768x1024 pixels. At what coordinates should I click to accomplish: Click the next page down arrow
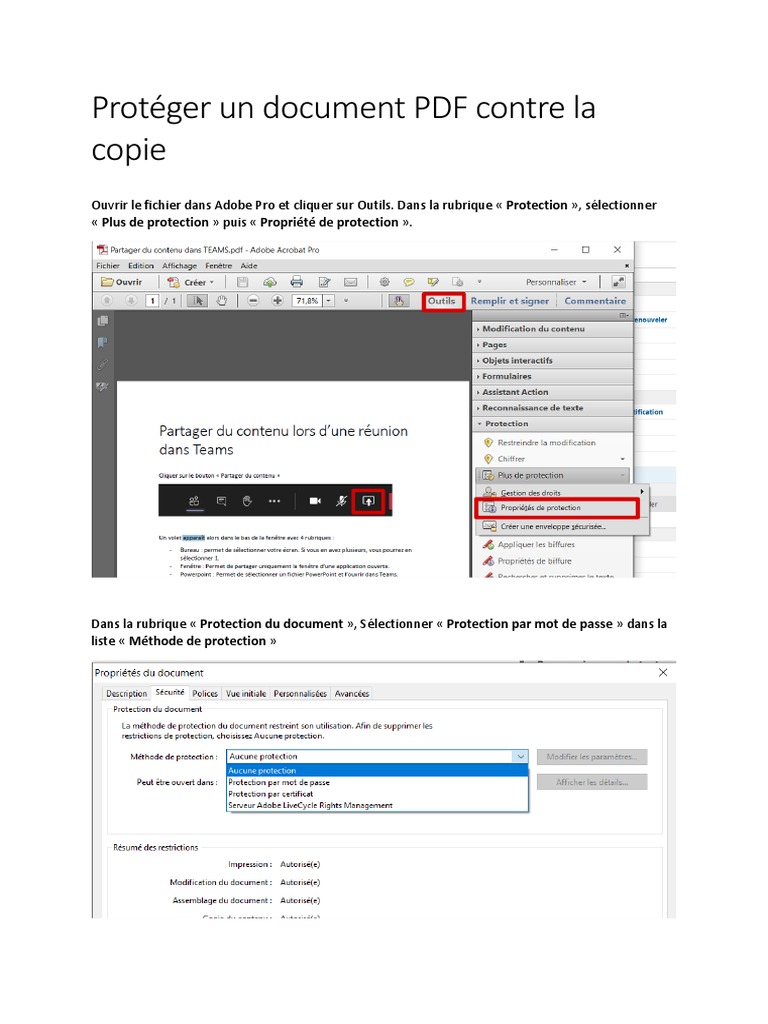coord(131,300)
